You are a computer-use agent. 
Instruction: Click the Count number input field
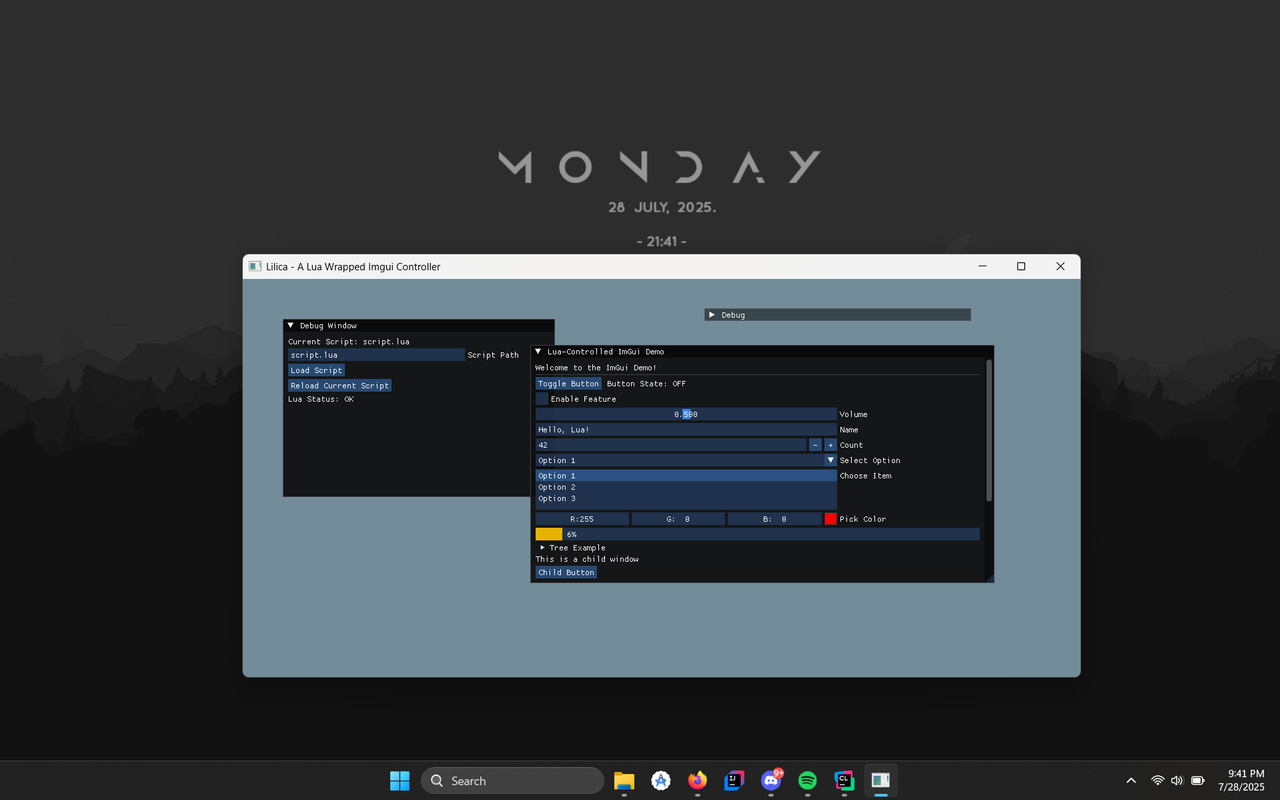click(670, 445)
